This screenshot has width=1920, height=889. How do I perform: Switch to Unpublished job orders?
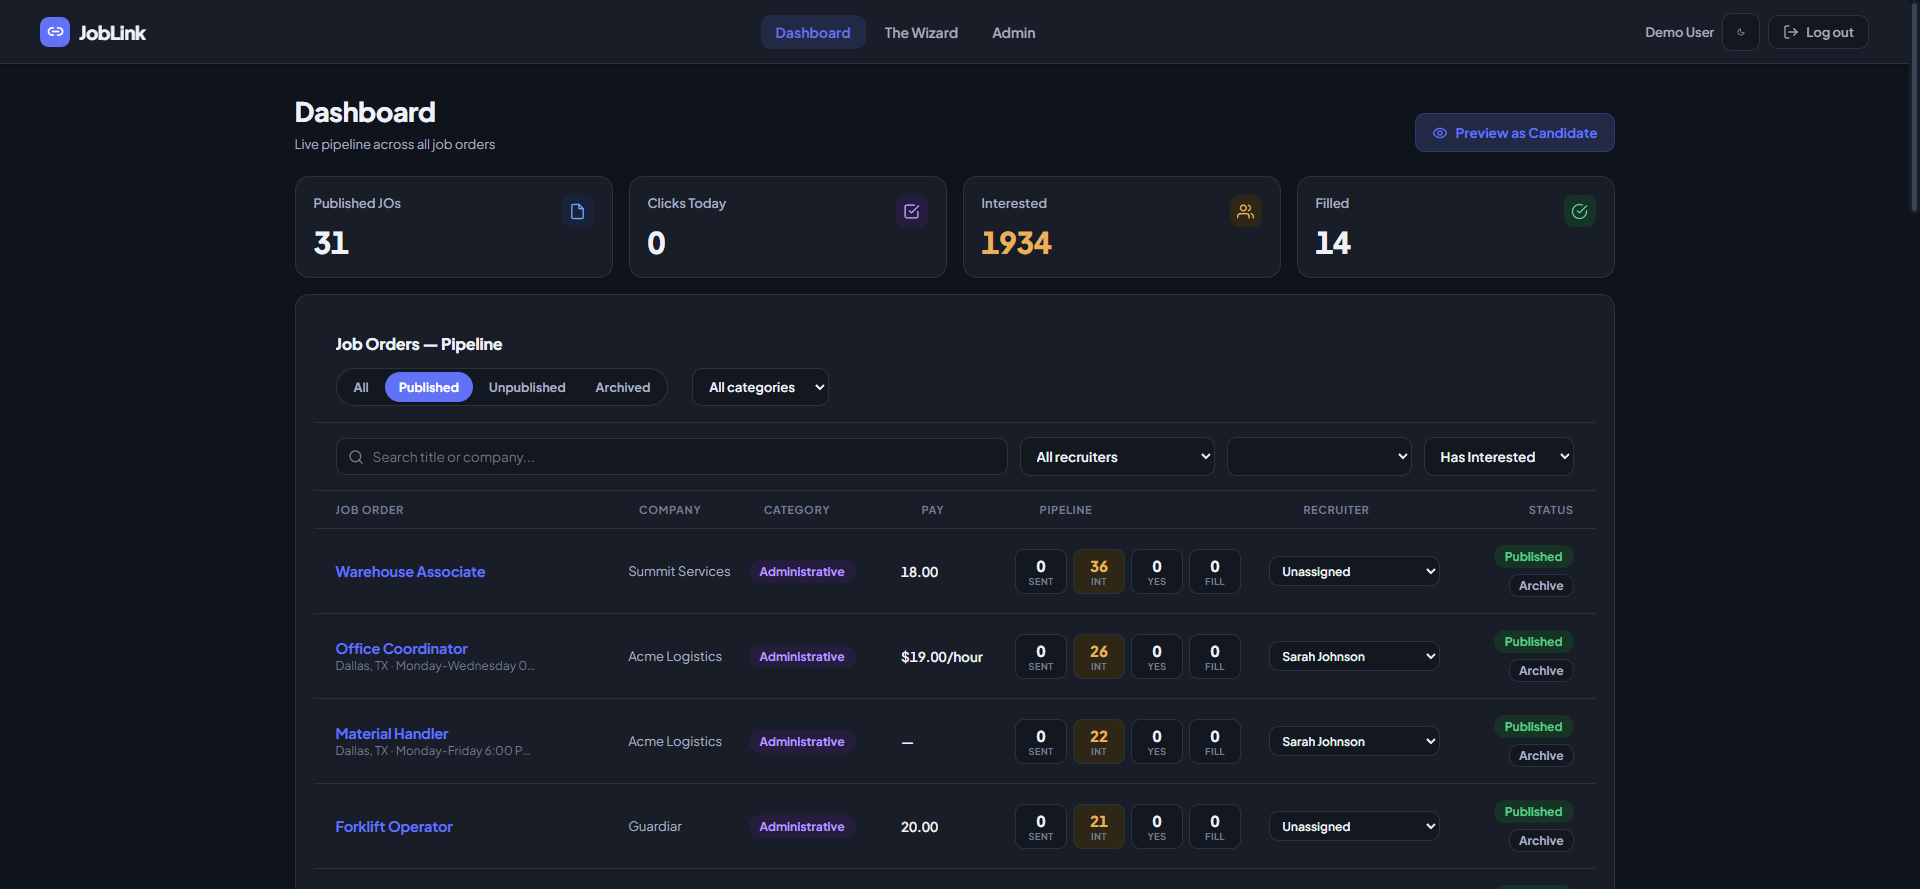[x=527, y=387]
